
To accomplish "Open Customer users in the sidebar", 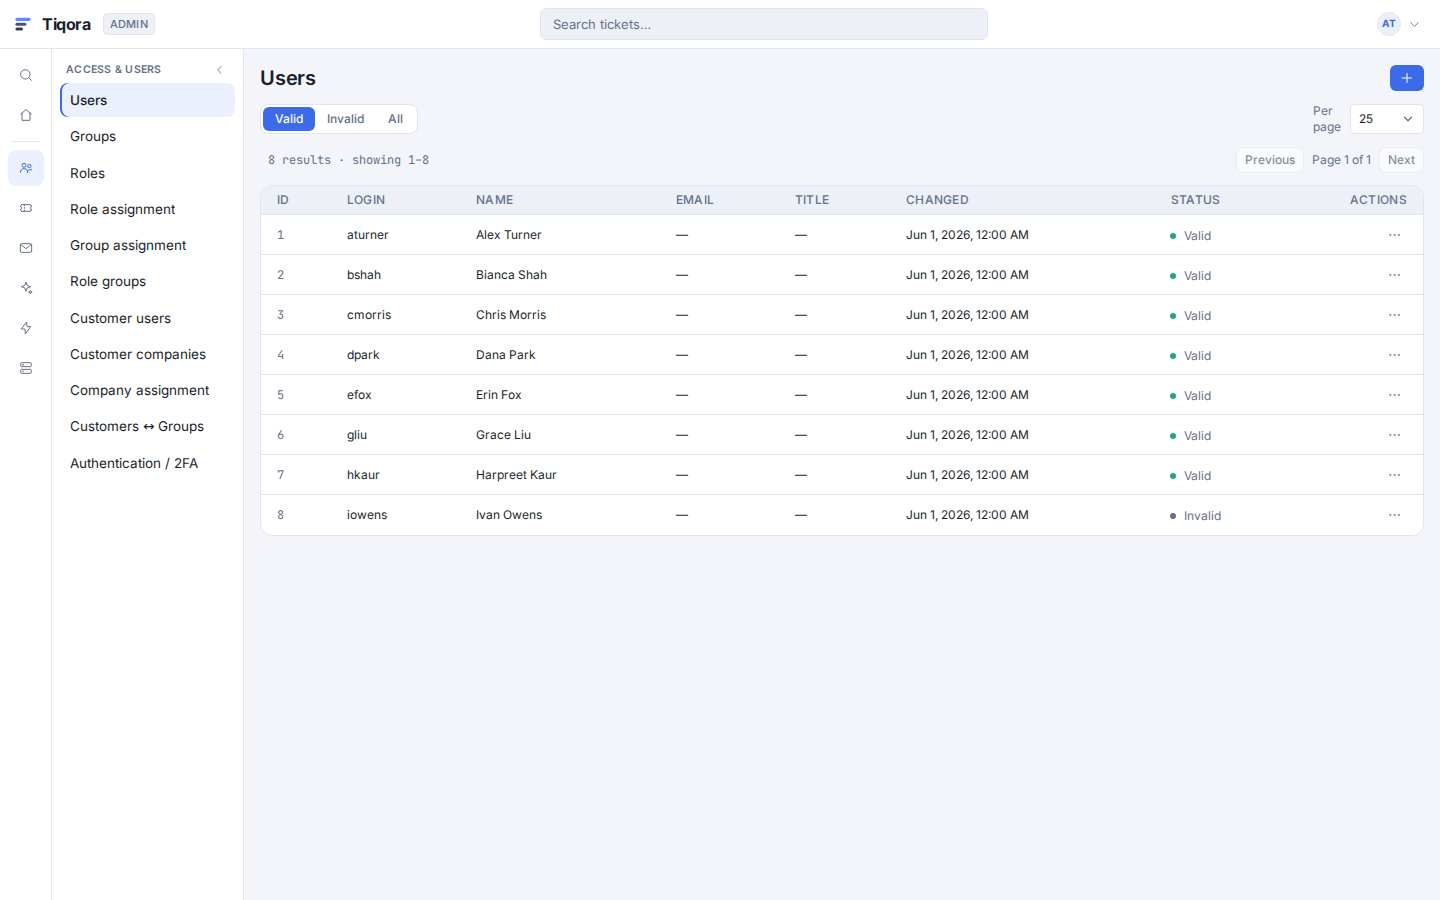I will (147, 318).
